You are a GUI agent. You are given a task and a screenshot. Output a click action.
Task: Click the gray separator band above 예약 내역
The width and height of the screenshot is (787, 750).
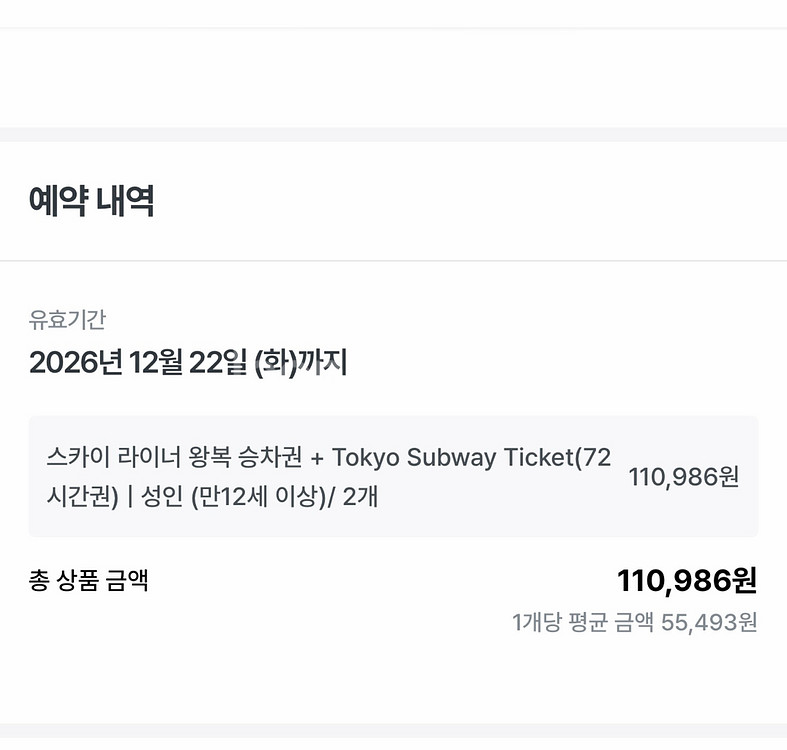point(393,134)
